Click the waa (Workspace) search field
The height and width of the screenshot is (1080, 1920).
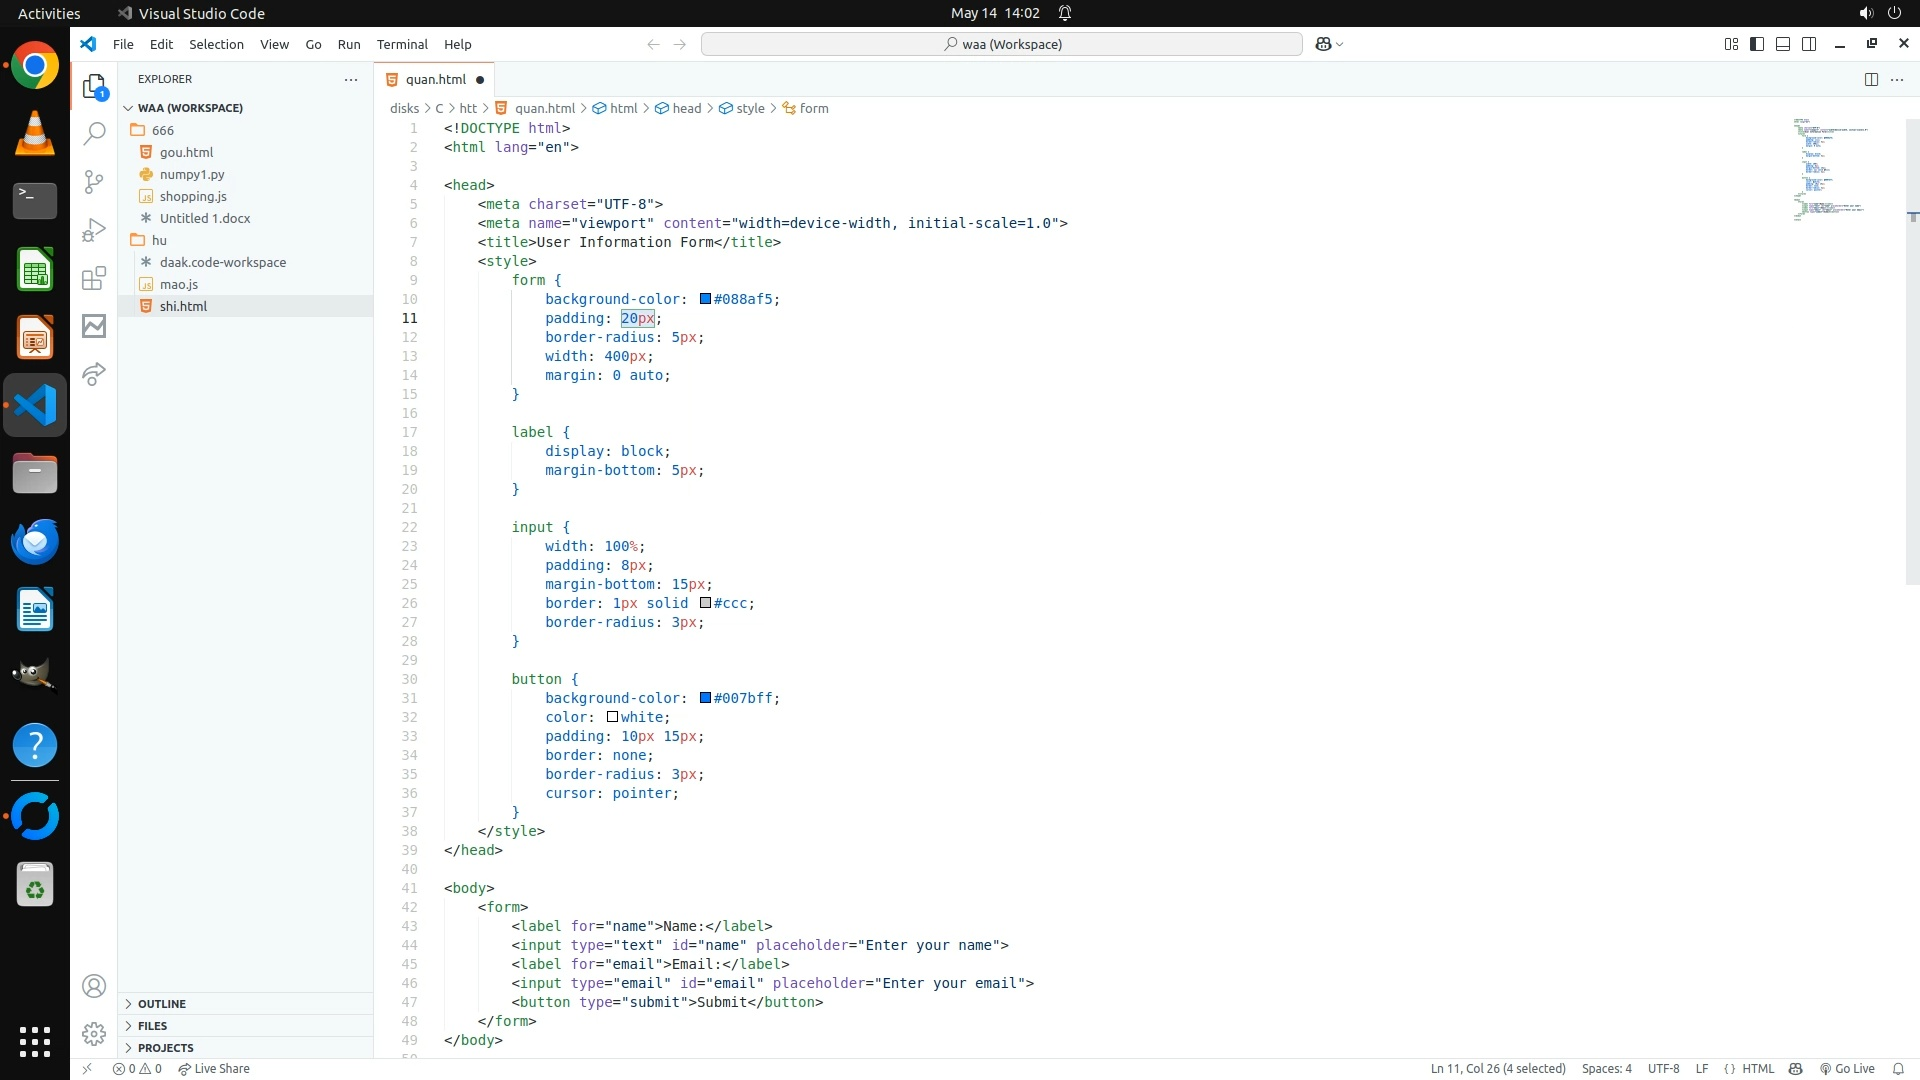click(x=1001, y=44)
